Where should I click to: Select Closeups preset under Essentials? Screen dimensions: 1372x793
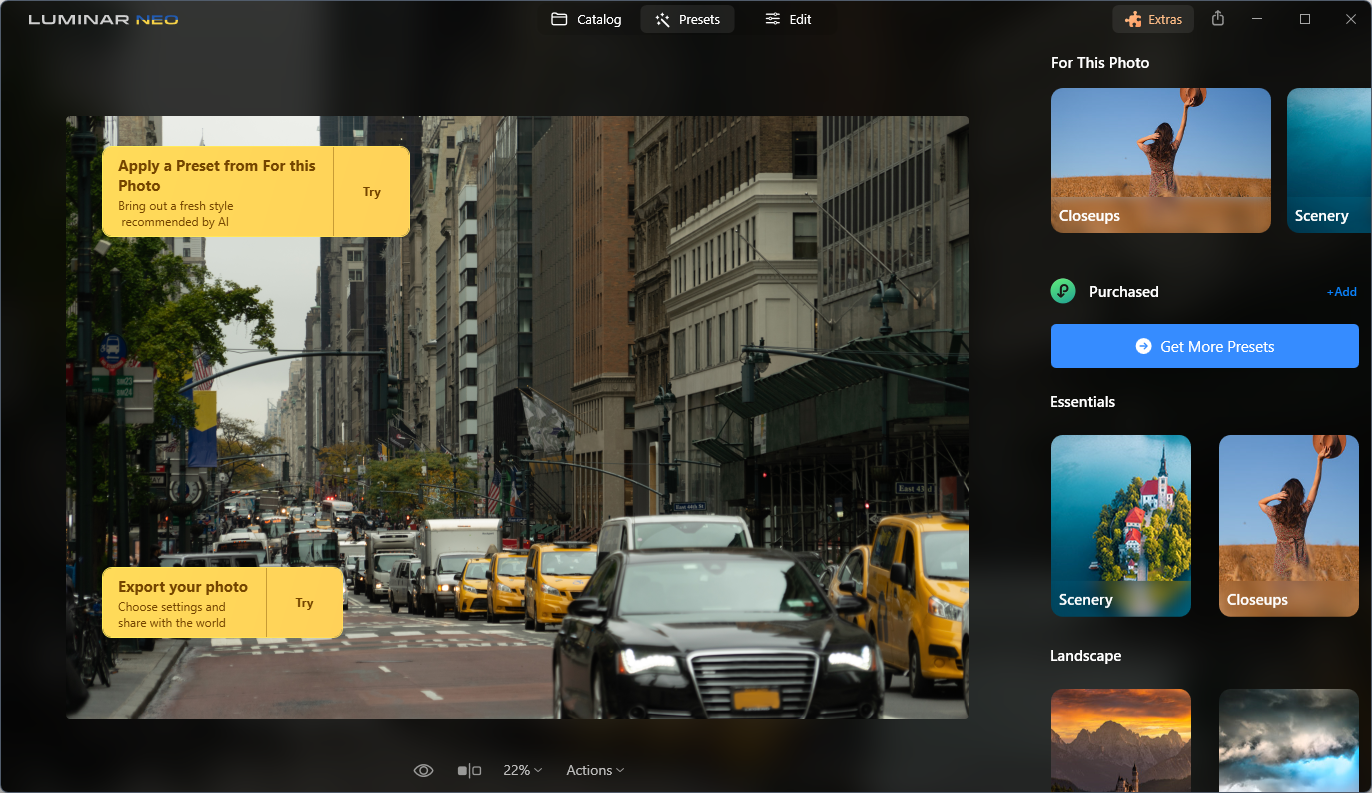(x=1289, y=526)
